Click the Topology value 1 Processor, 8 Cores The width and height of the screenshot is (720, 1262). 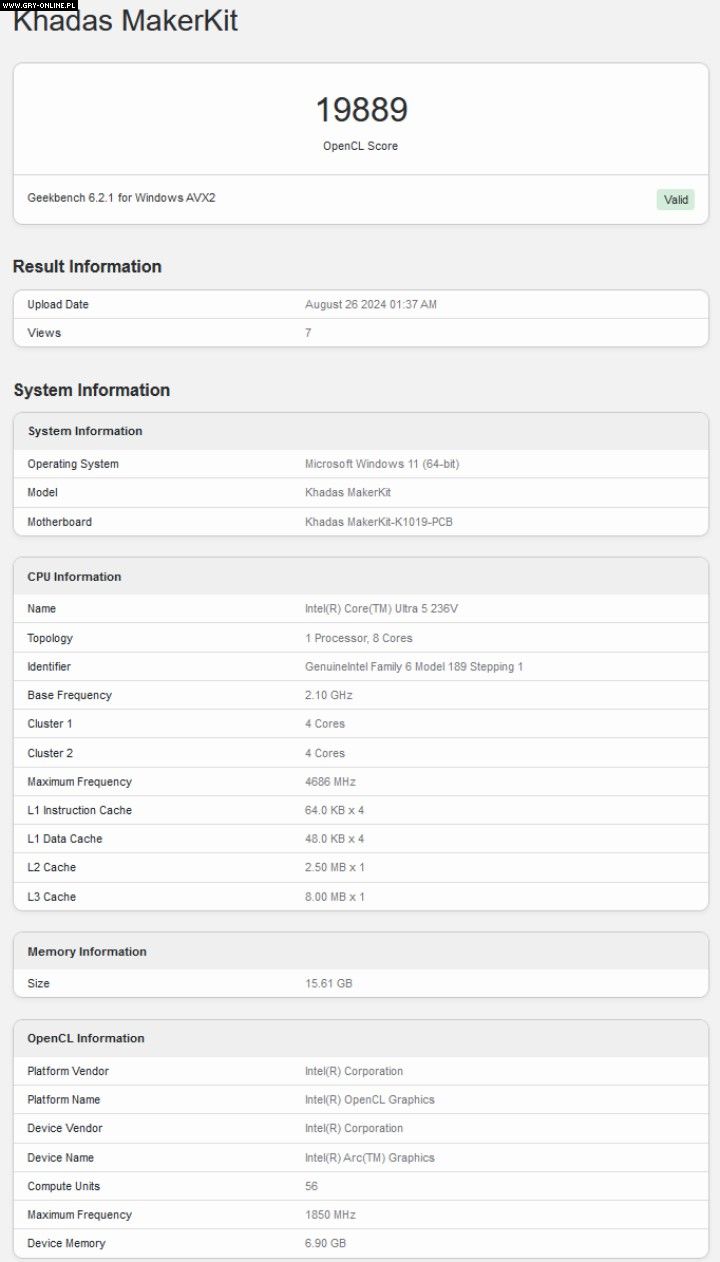358,638
